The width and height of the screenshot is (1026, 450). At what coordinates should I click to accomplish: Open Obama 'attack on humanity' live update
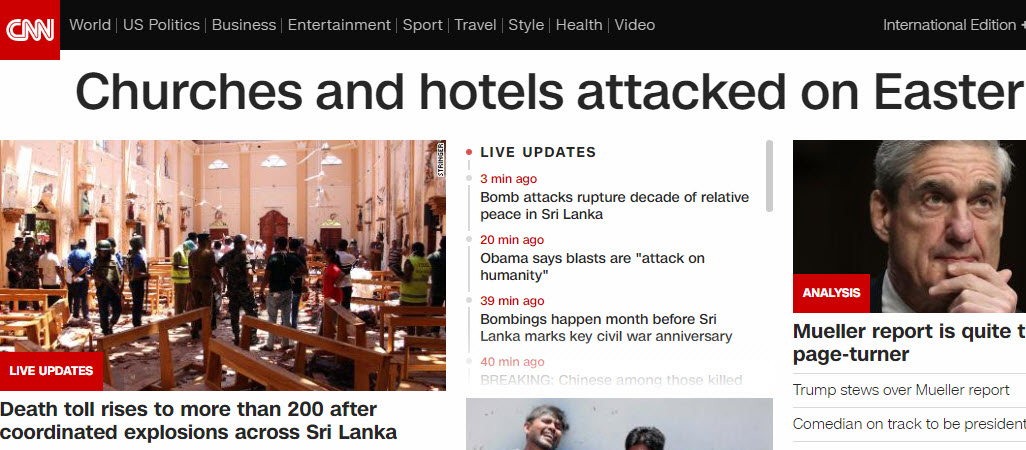pos(592,266)
